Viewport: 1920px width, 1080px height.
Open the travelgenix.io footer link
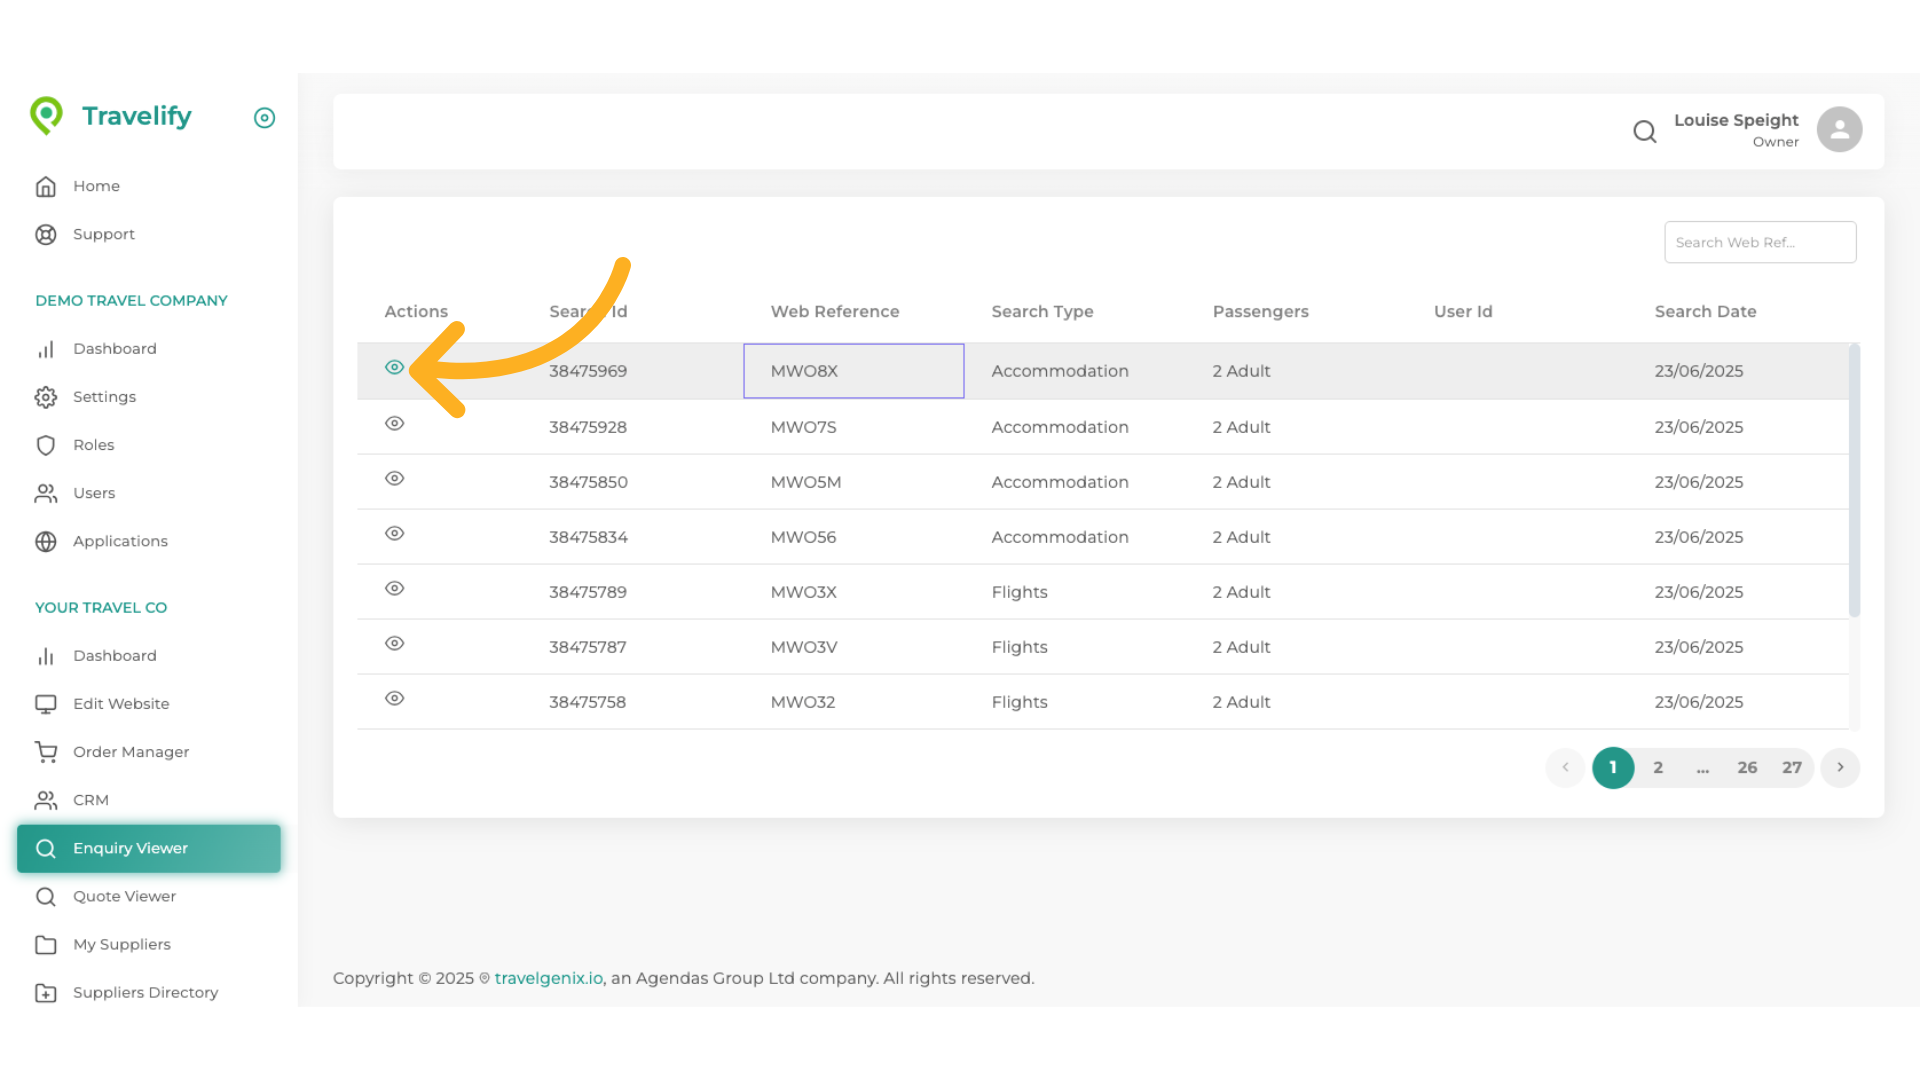(548, 978)
